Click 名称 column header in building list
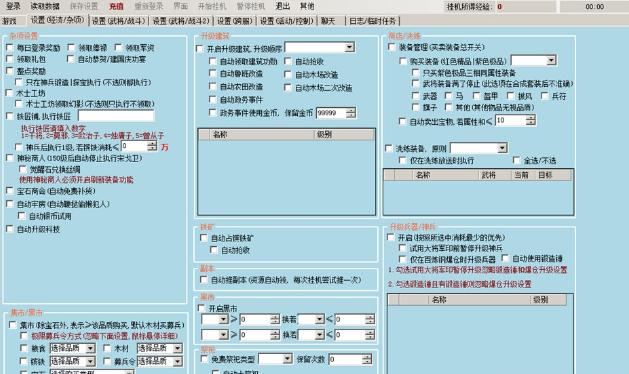 click(x=261, y=134)
